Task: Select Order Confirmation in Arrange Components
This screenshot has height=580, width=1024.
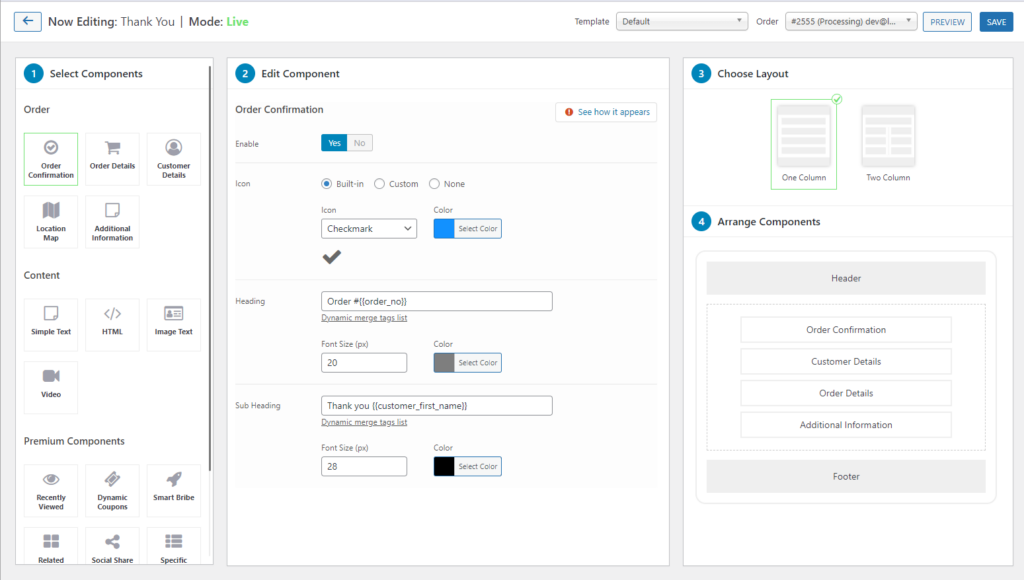Action: point(846,330)
